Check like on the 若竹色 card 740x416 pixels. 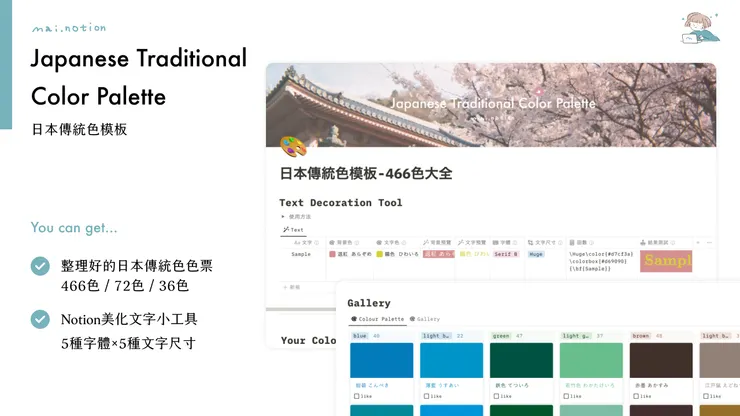566,397
